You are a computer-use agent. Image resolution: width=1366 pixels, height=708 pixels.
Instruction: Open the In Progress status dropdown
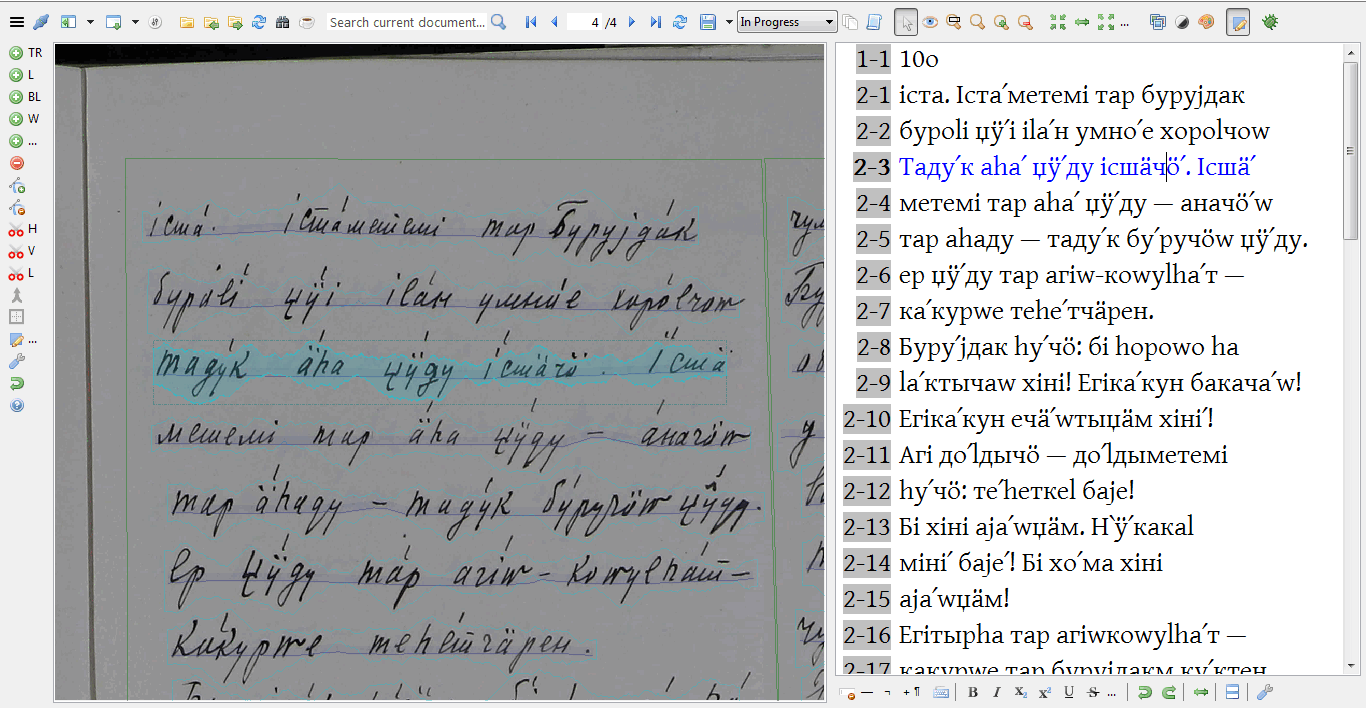(787, 22)
